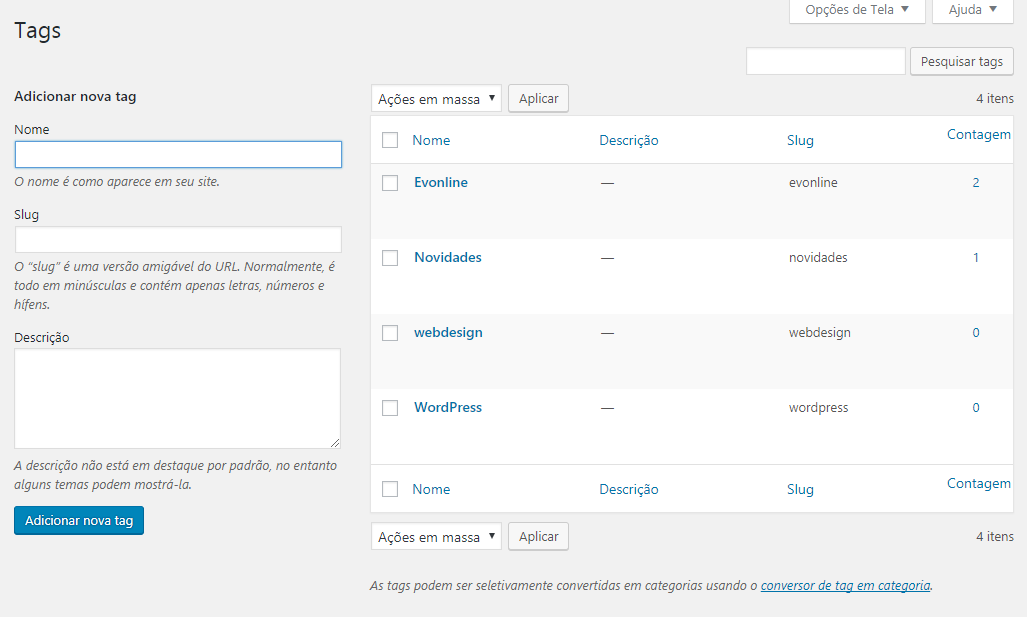The height and width of the screenshot is (617, 1027).
Task: Select the WordPress tag checkbox
Action: (390, 408)
